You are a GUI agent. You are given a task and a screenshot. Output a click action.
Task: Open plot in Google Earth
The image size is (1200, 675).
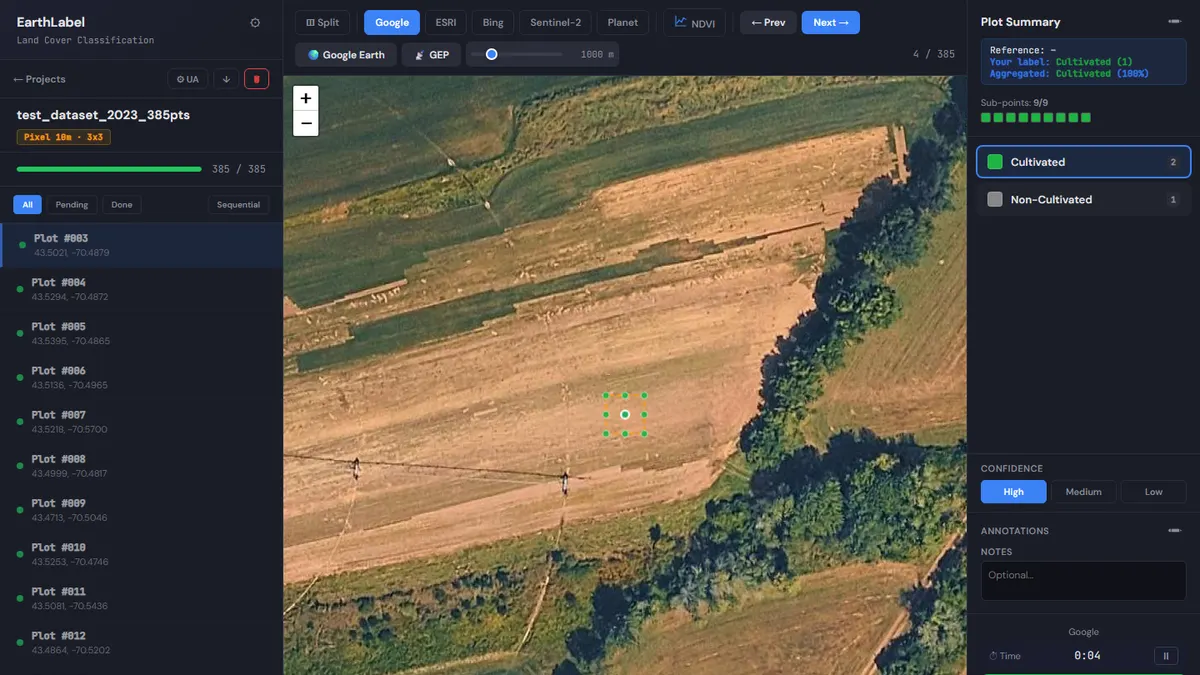click(x=346, y=55)
